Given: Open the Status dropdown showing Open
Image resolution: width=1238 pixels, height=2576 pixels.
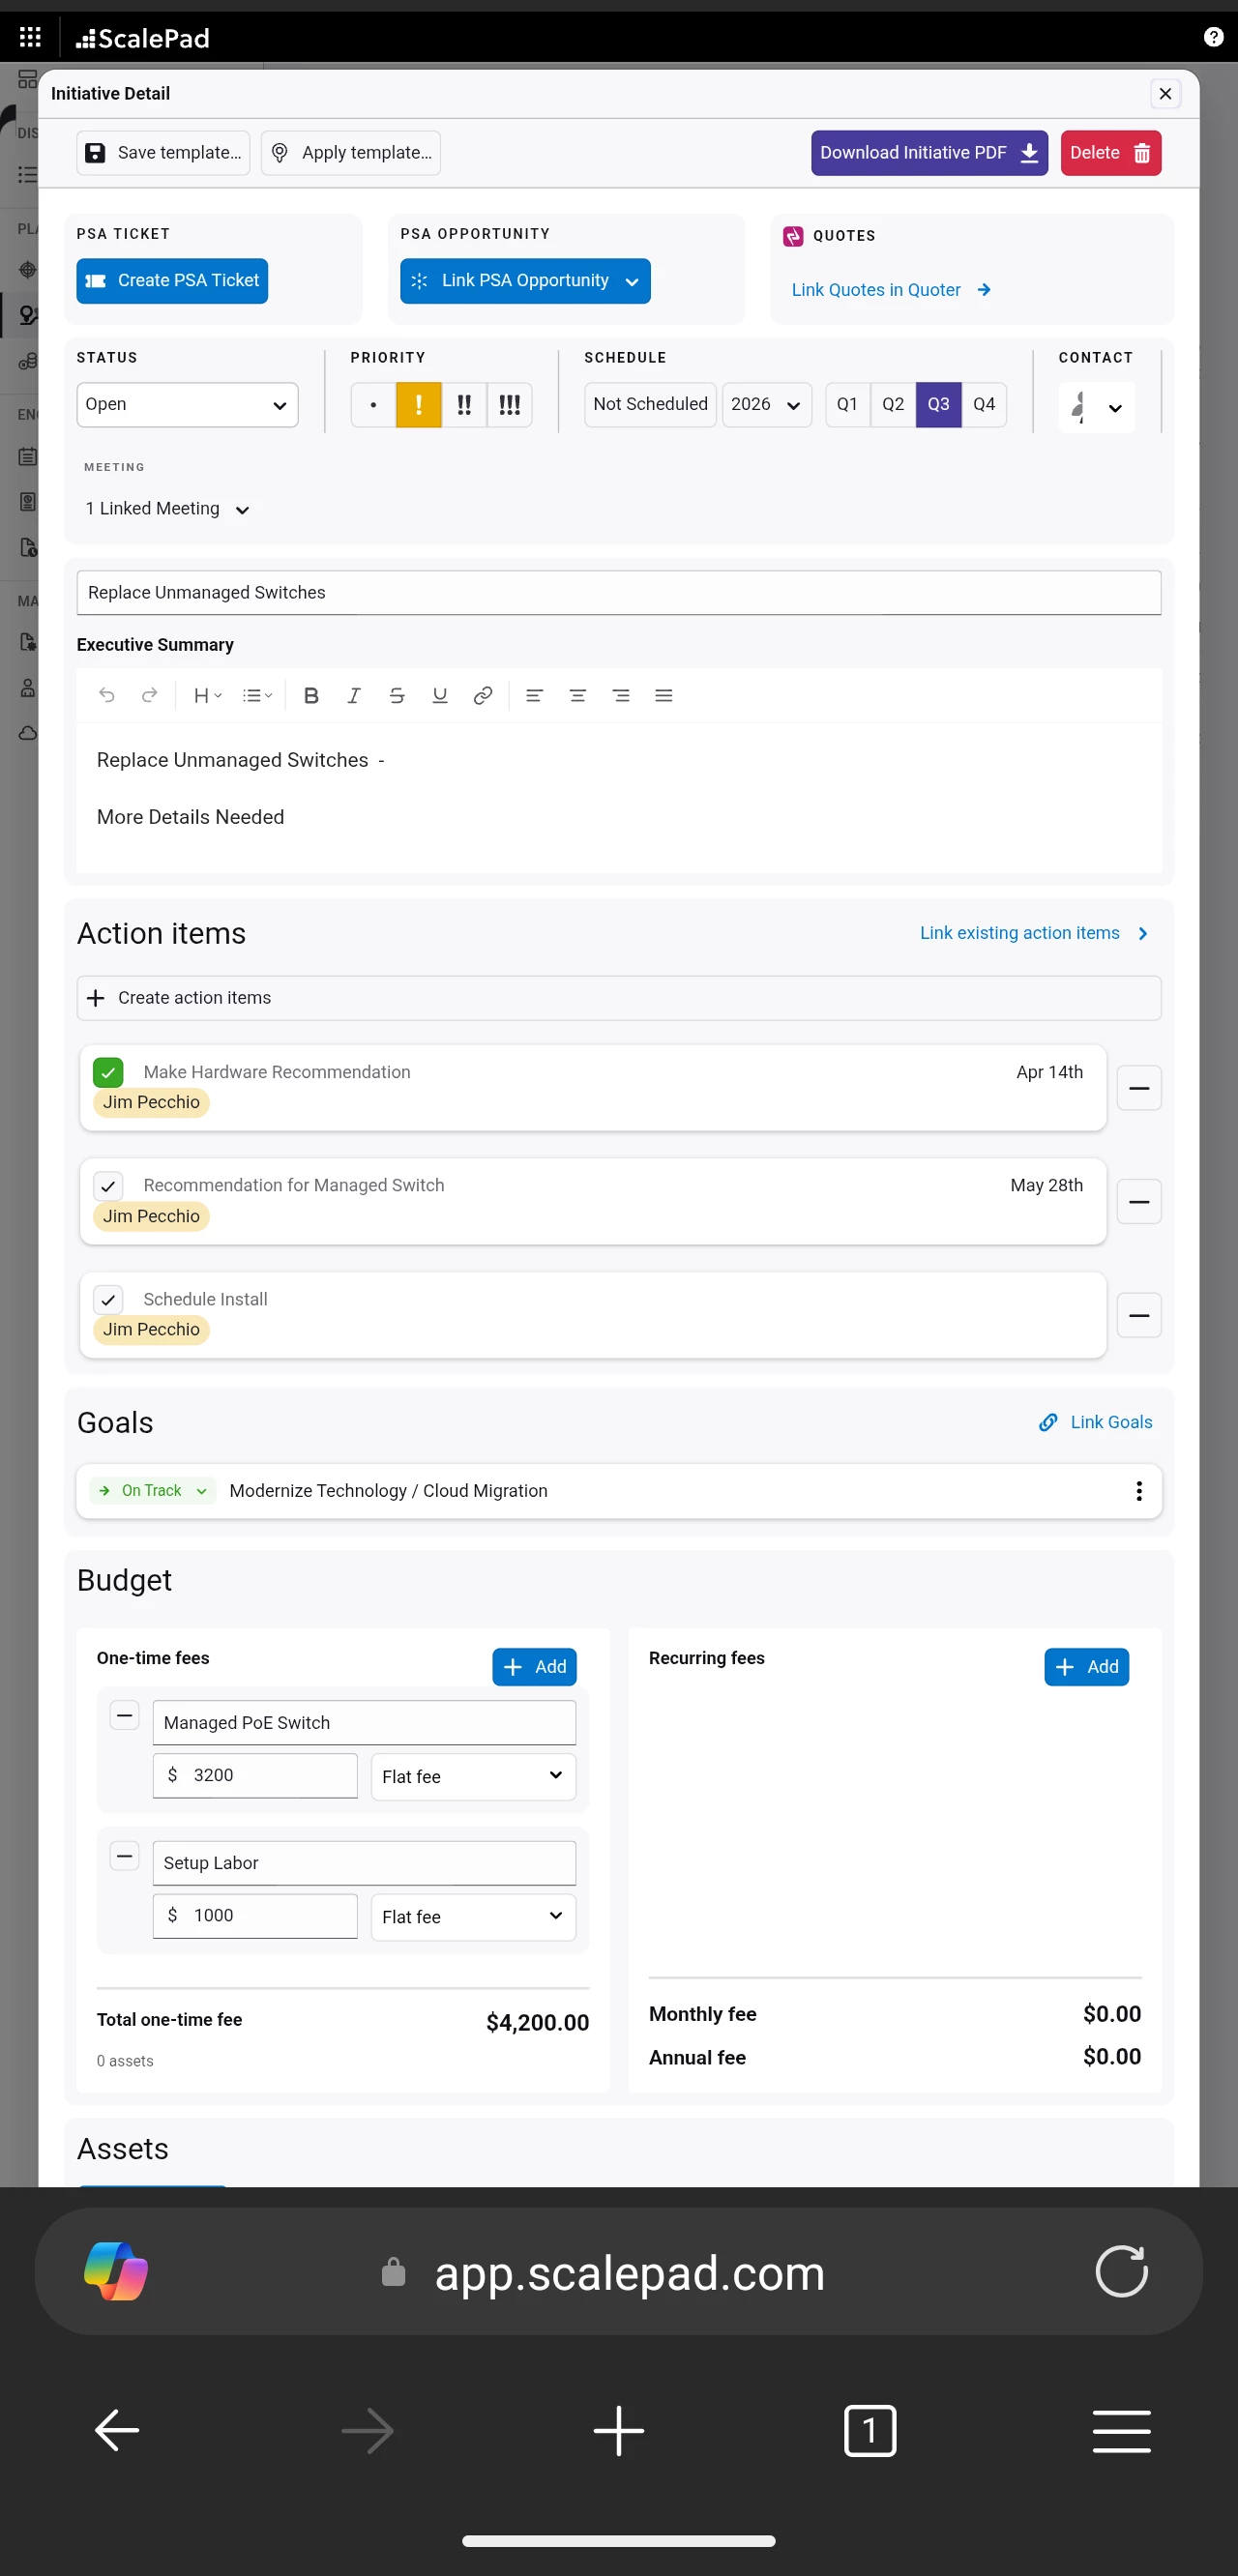Looking at the screenshot, I should [x=187, y=405].
